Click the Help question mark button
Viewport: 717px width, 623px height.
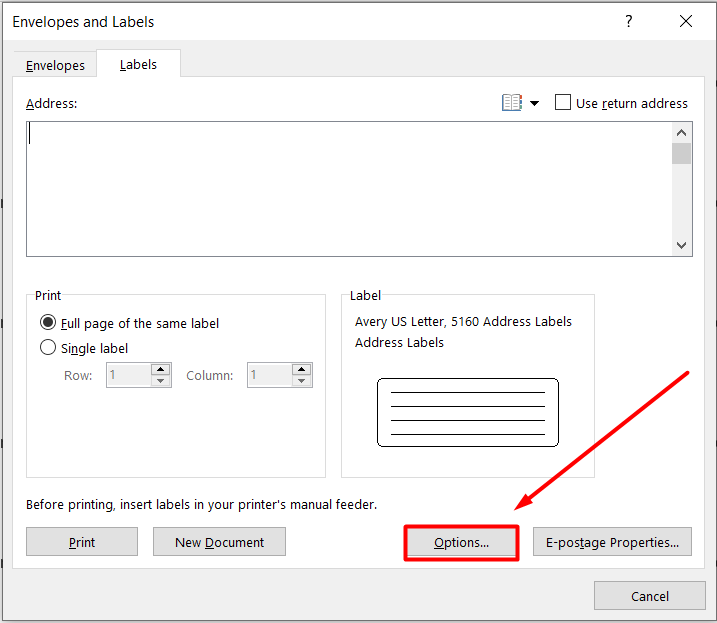629,21
